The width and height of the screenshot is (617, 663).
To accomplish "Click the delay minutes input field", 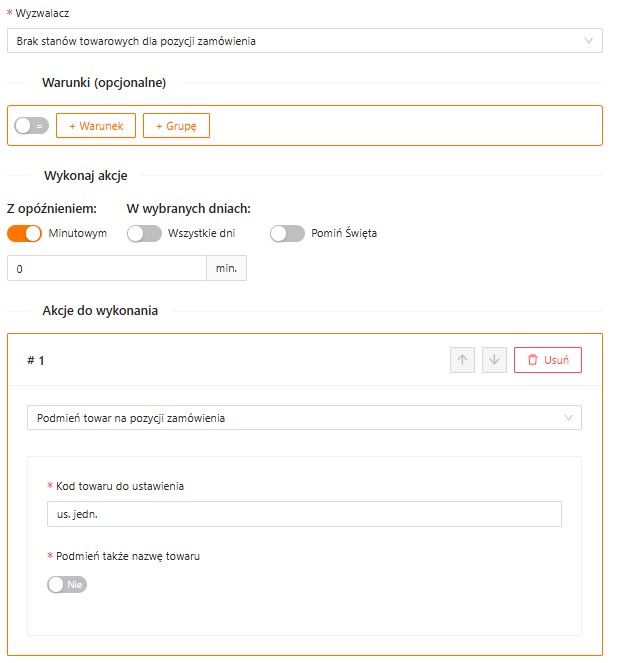I will point(106,268).
